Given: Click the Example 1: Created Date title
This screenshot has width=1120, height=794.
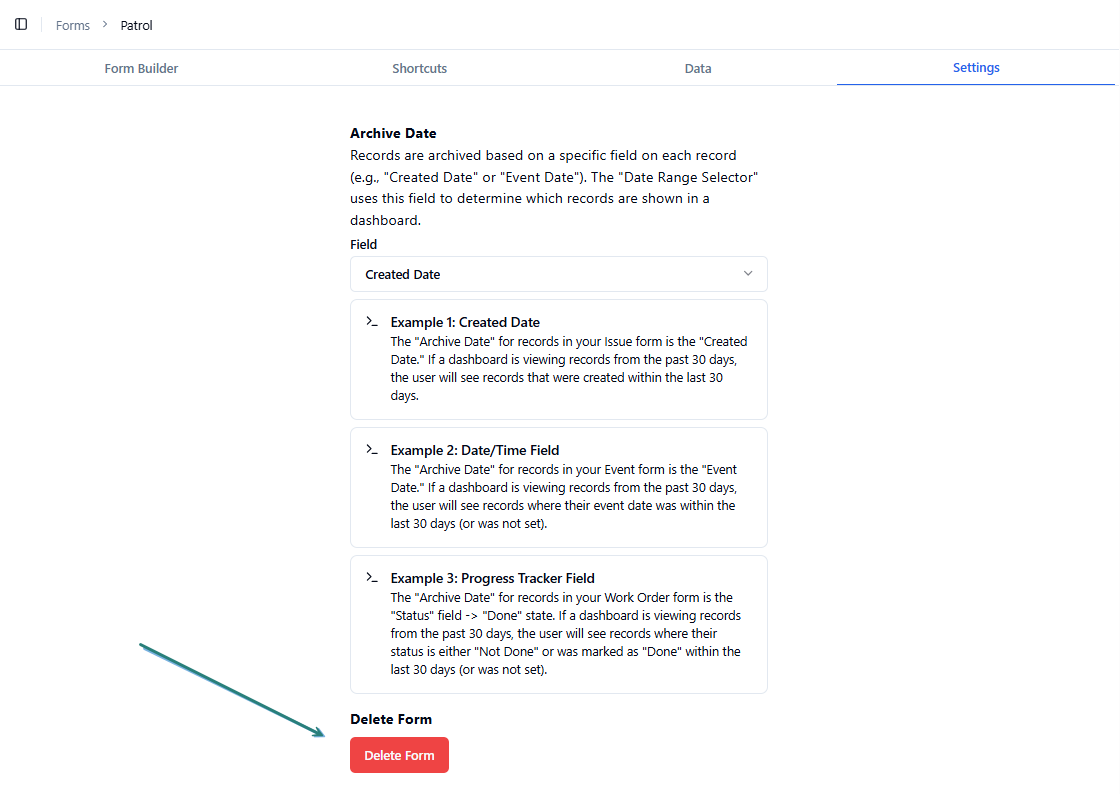Looking at the screenshot, I should (465, 322).
